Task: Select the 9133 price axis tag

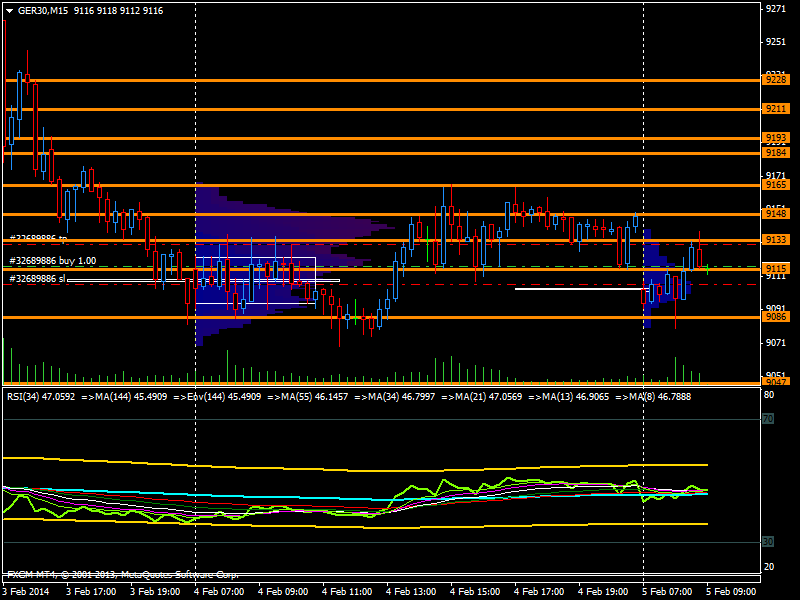Action: 775,240
